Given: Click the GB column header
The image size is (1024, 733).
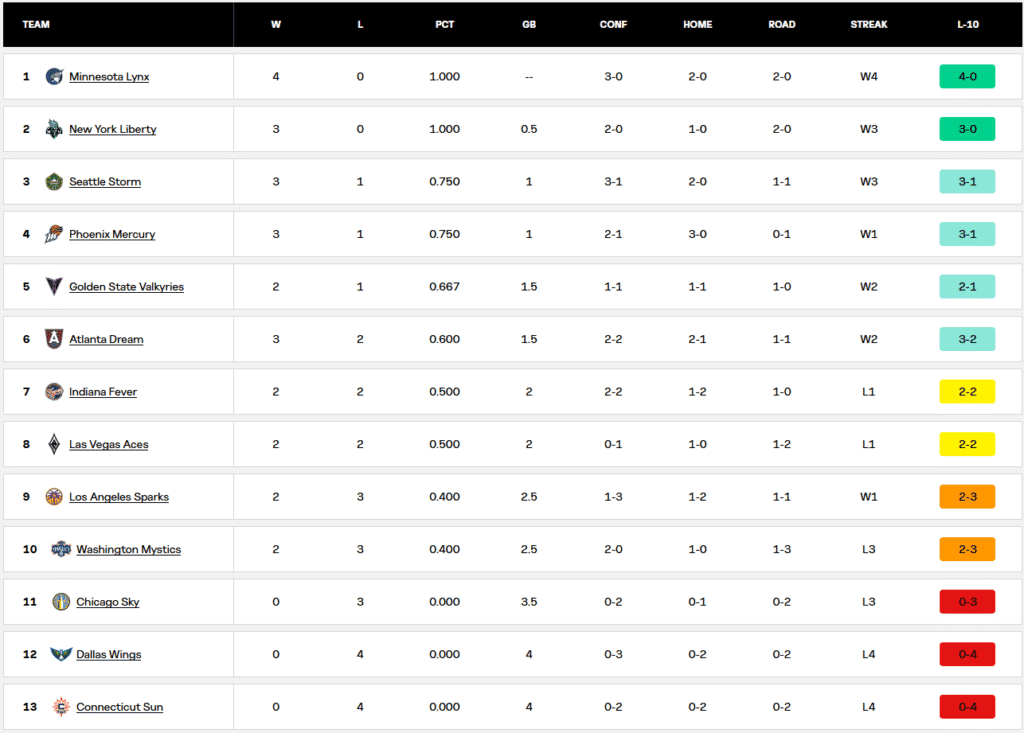Looking at the screenshot, I should point(529,24).
